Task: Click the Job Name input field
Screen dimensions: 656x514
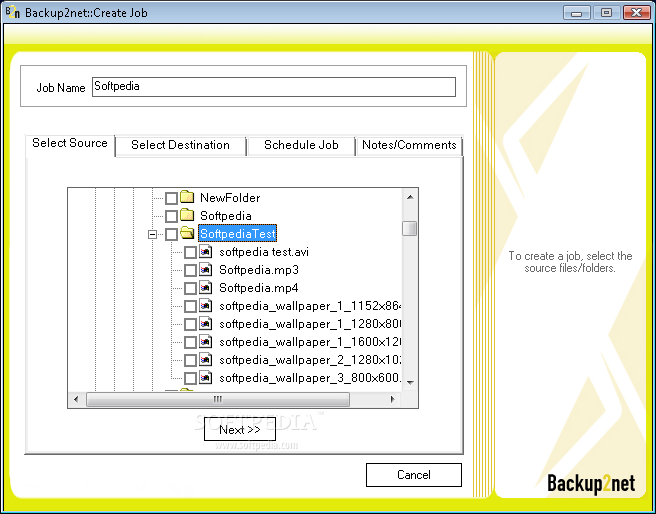Action: click(x=274, y=87)
